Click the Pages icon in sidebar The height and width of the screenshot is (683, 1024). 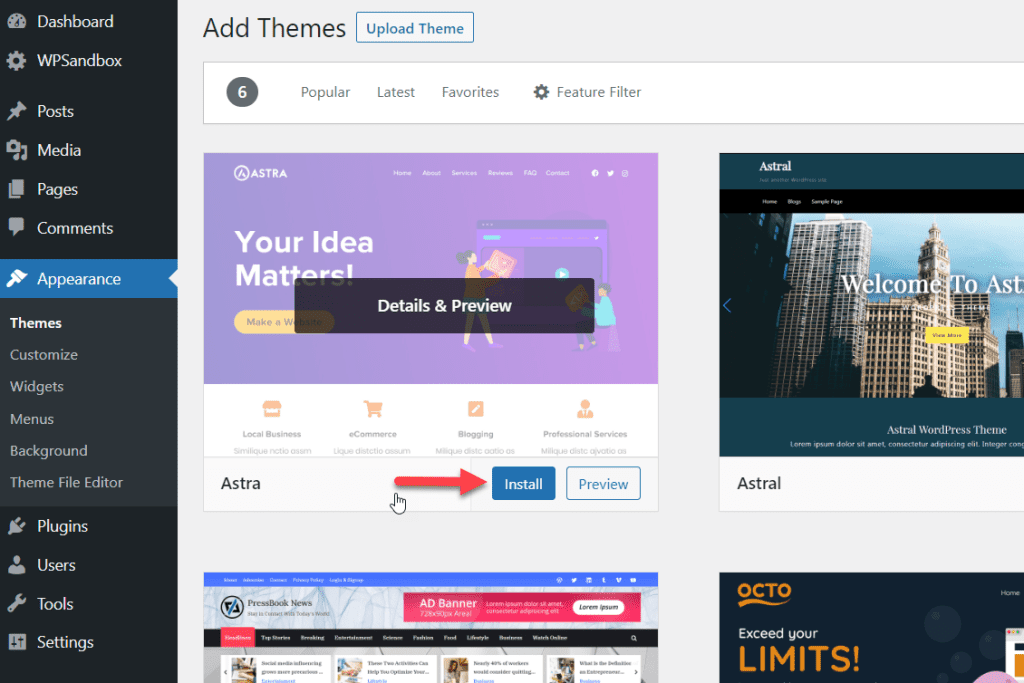(x=17, y=189)
